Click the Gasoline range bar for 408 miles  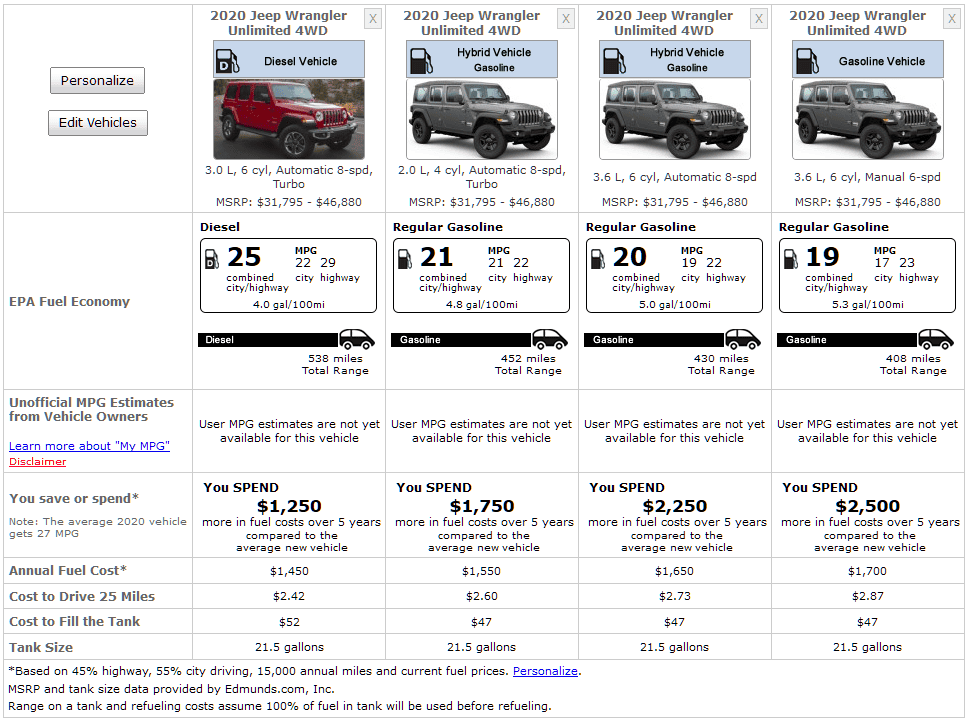tap(848, 340)
